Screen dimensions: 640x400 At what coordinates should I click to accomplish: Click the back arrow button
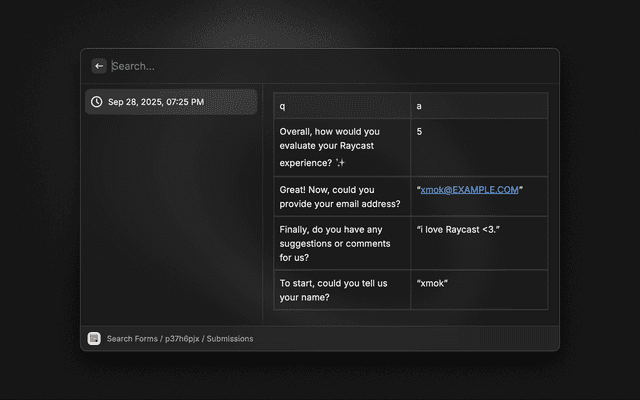pos(99,66)
